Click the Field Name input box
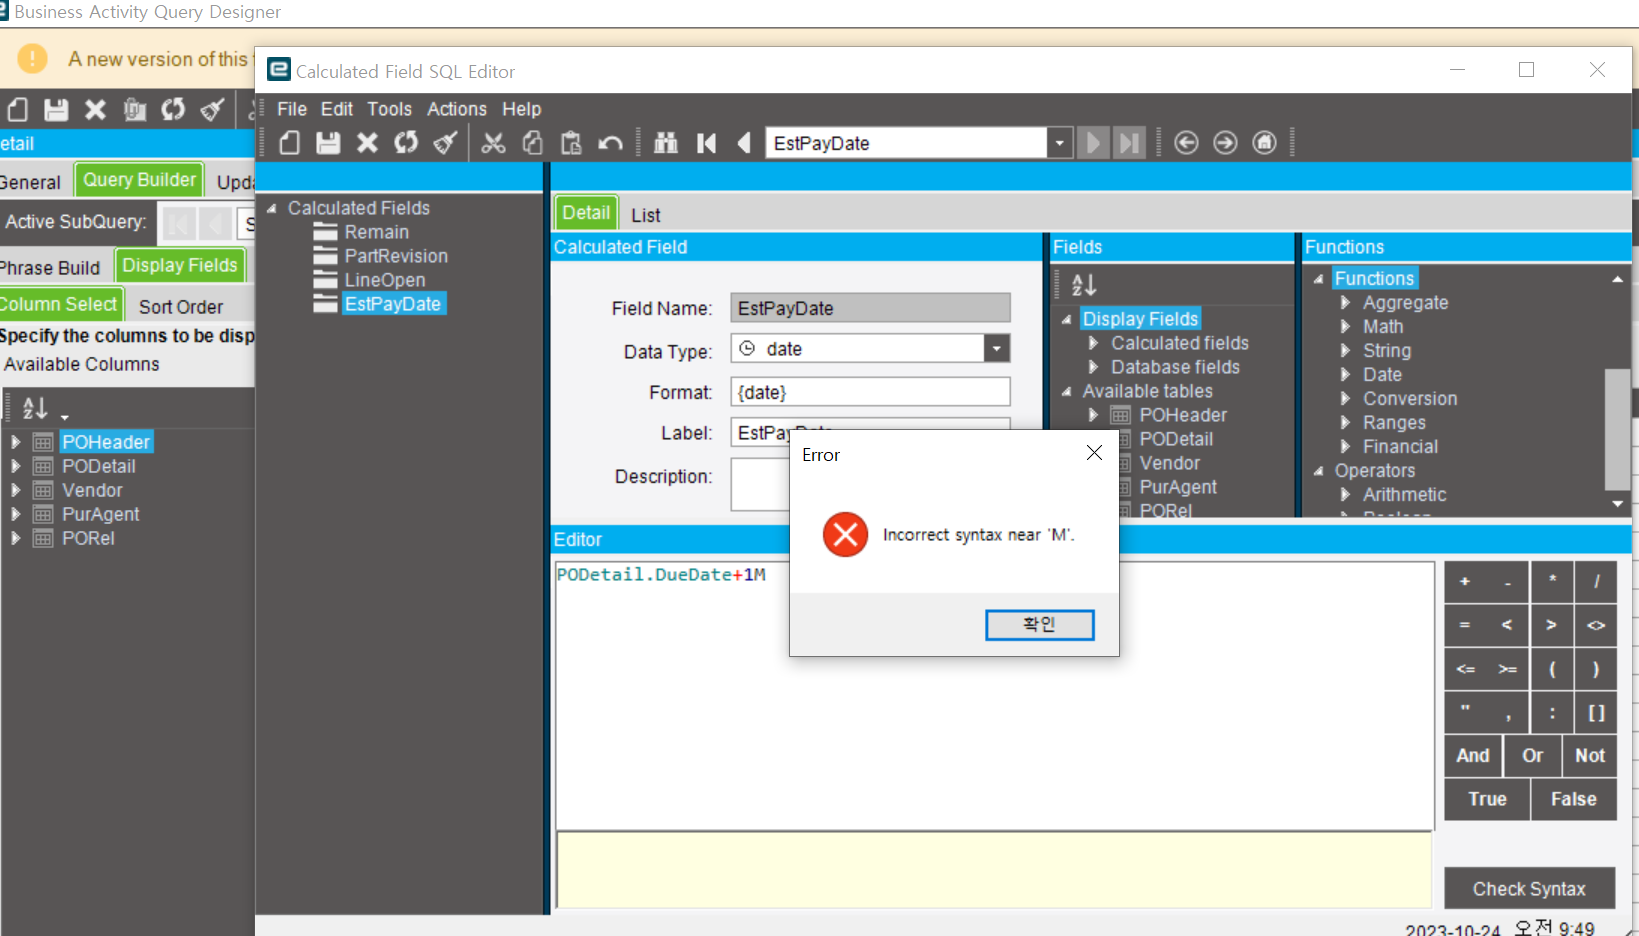 870,308
